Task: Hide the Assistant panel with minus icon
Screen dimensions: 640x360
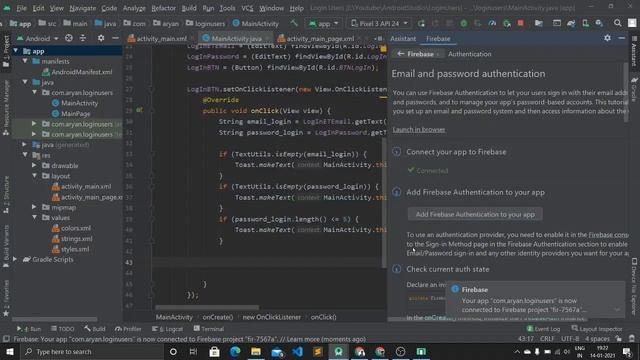Action: pyautogui.click(x=622, y=38)
